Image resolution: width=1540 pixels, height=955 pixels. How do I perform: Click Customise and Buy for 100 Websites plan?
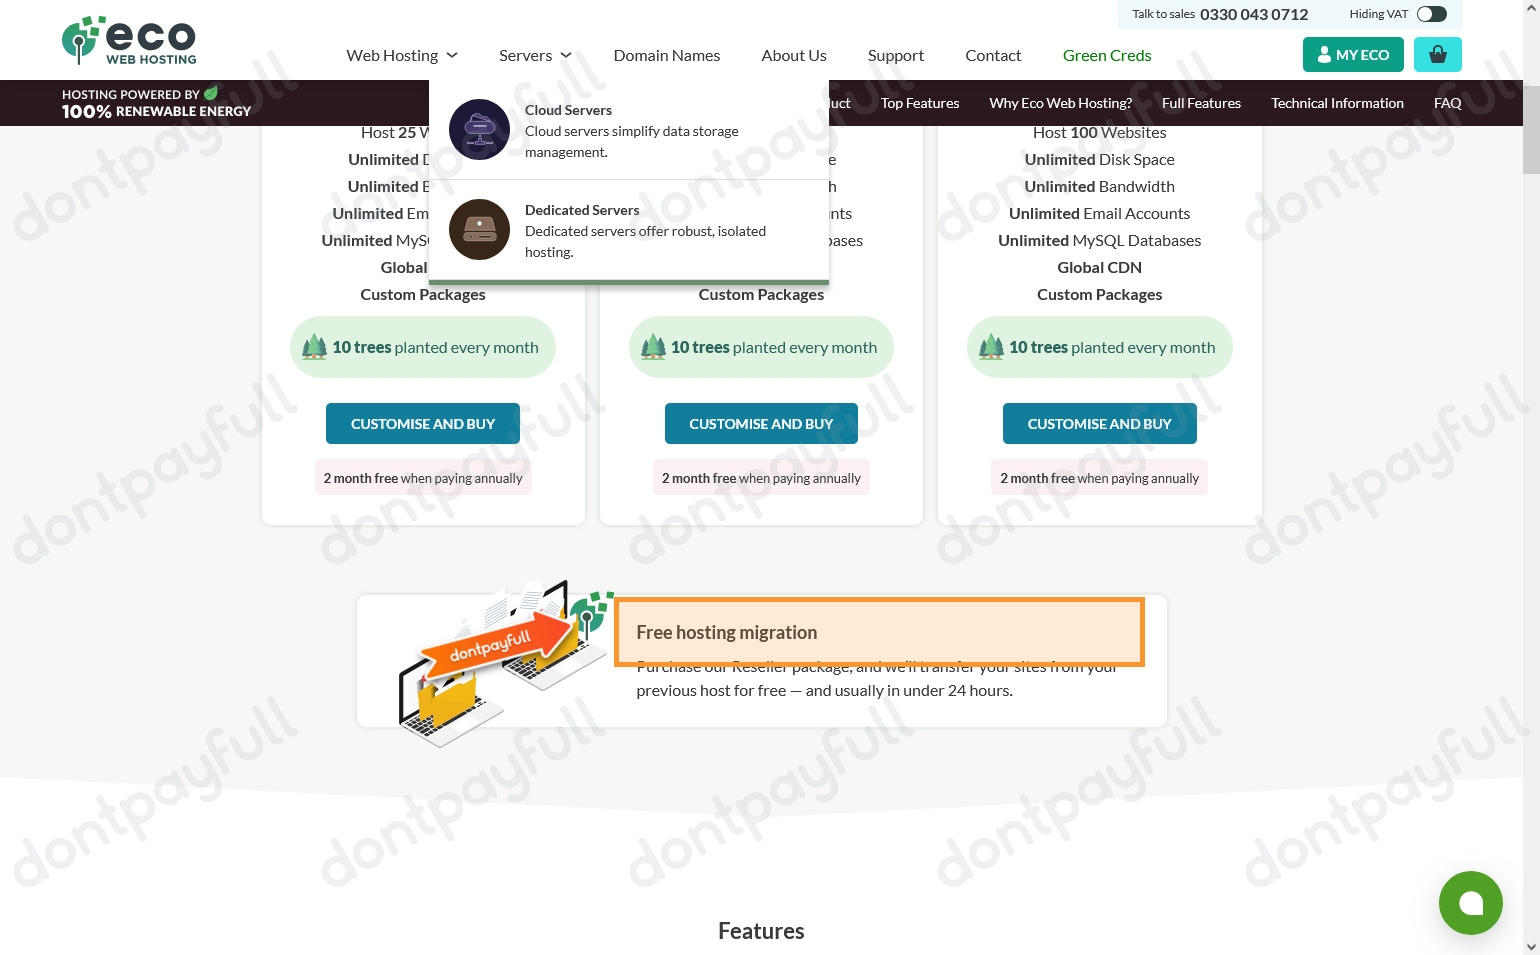[1099, 424]
